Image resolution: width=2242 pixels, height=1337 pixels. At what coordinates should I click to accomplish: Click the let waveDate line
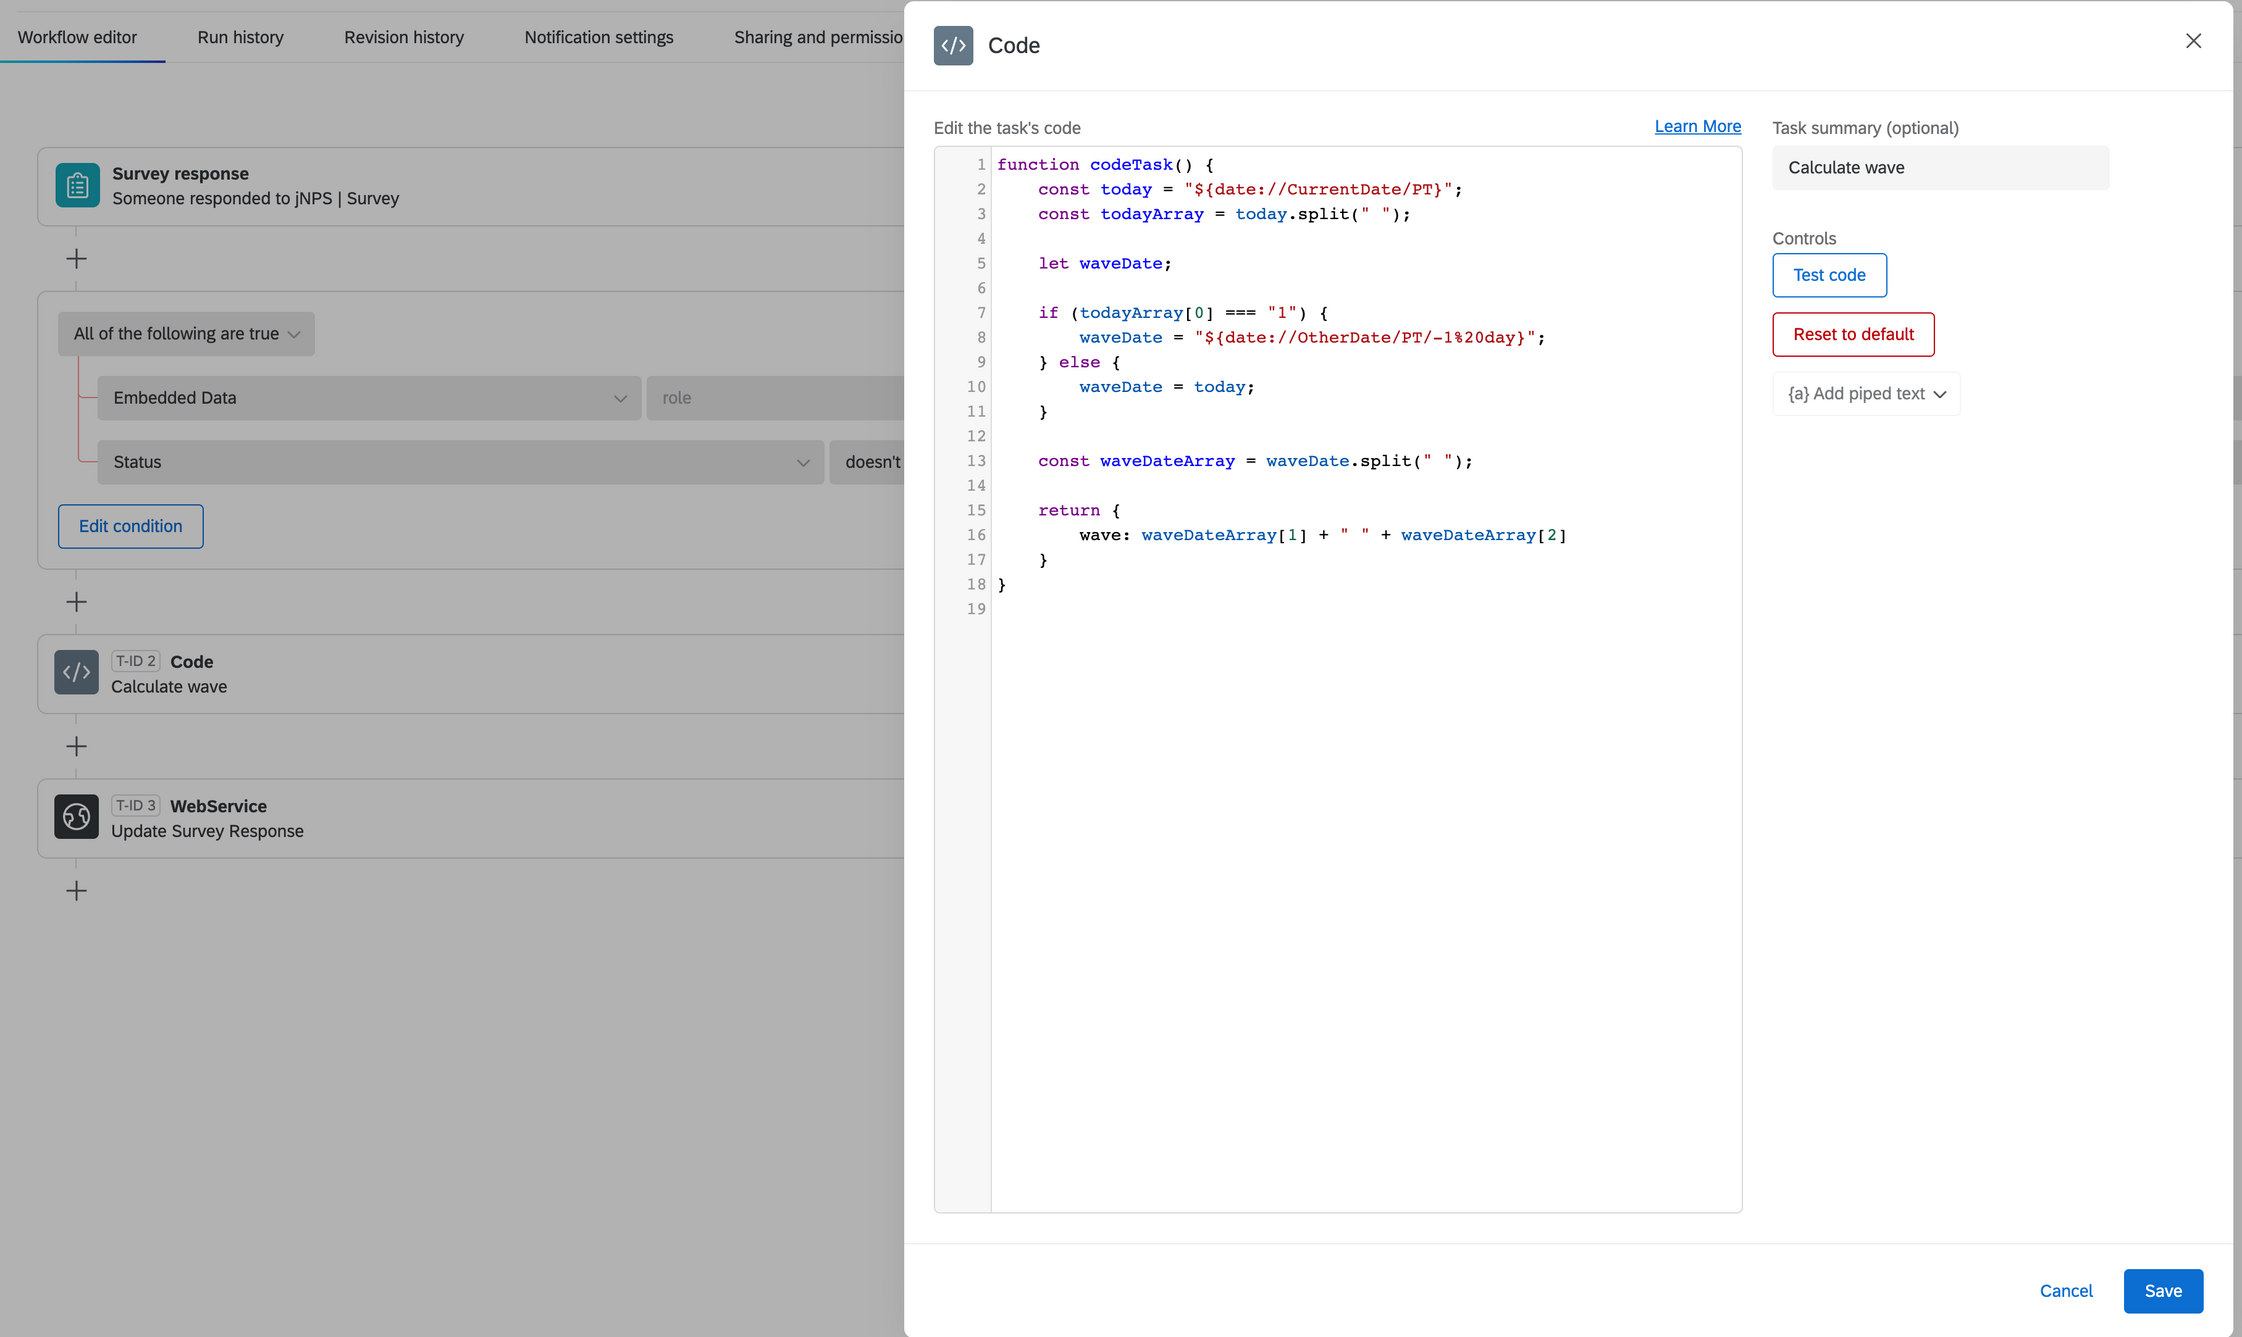click(1105, 263)
